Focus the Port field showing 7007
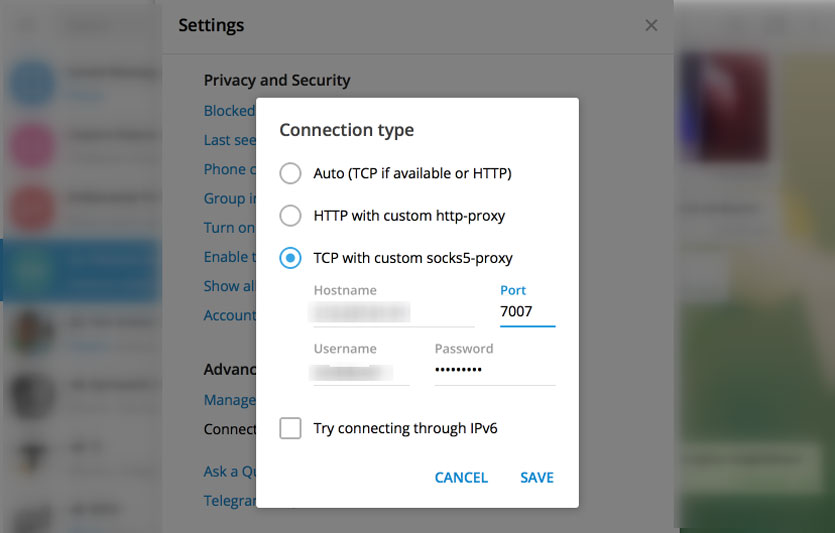 (x=527, y=312)
